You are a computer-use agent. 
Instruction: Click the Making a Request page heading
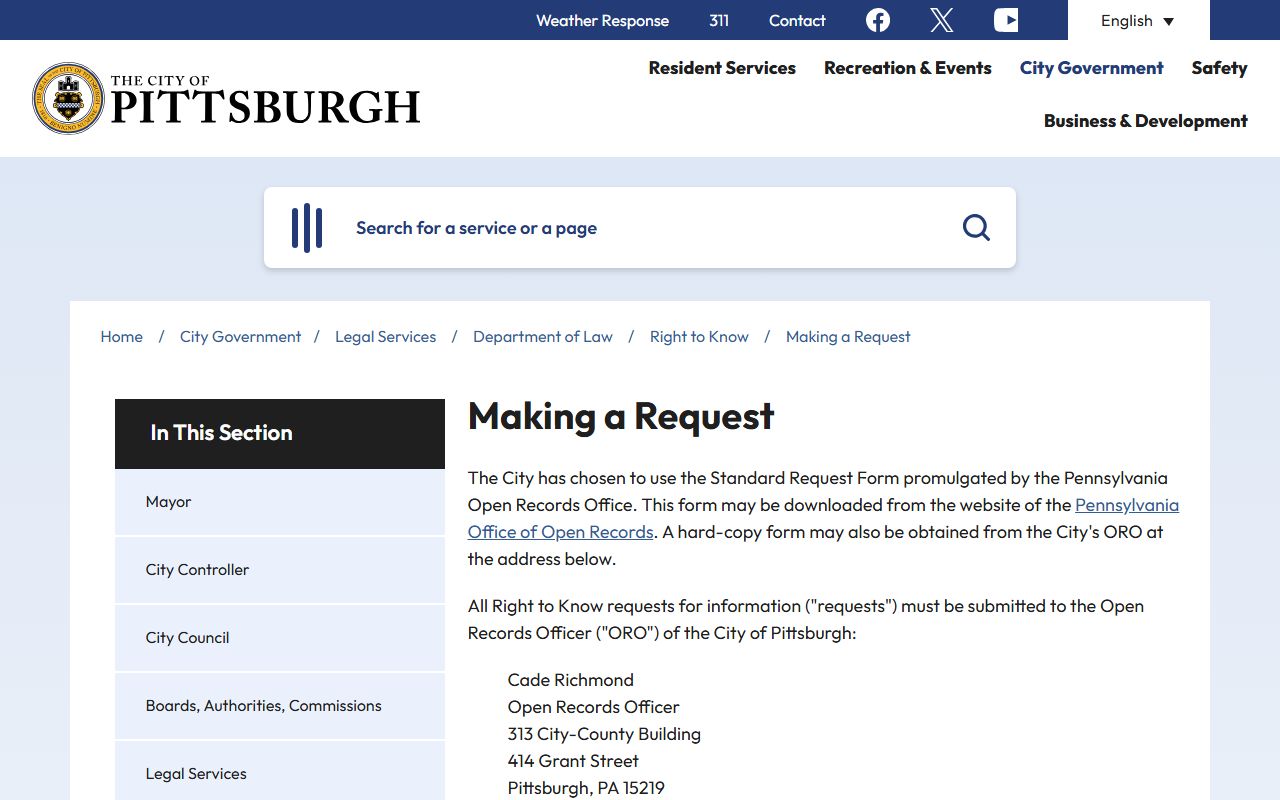point(621,416)
